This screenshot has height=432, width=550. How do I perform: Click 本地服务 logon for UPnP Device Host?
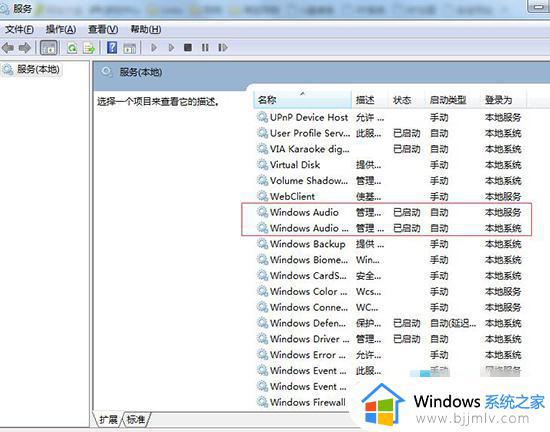tap(503, 117)
